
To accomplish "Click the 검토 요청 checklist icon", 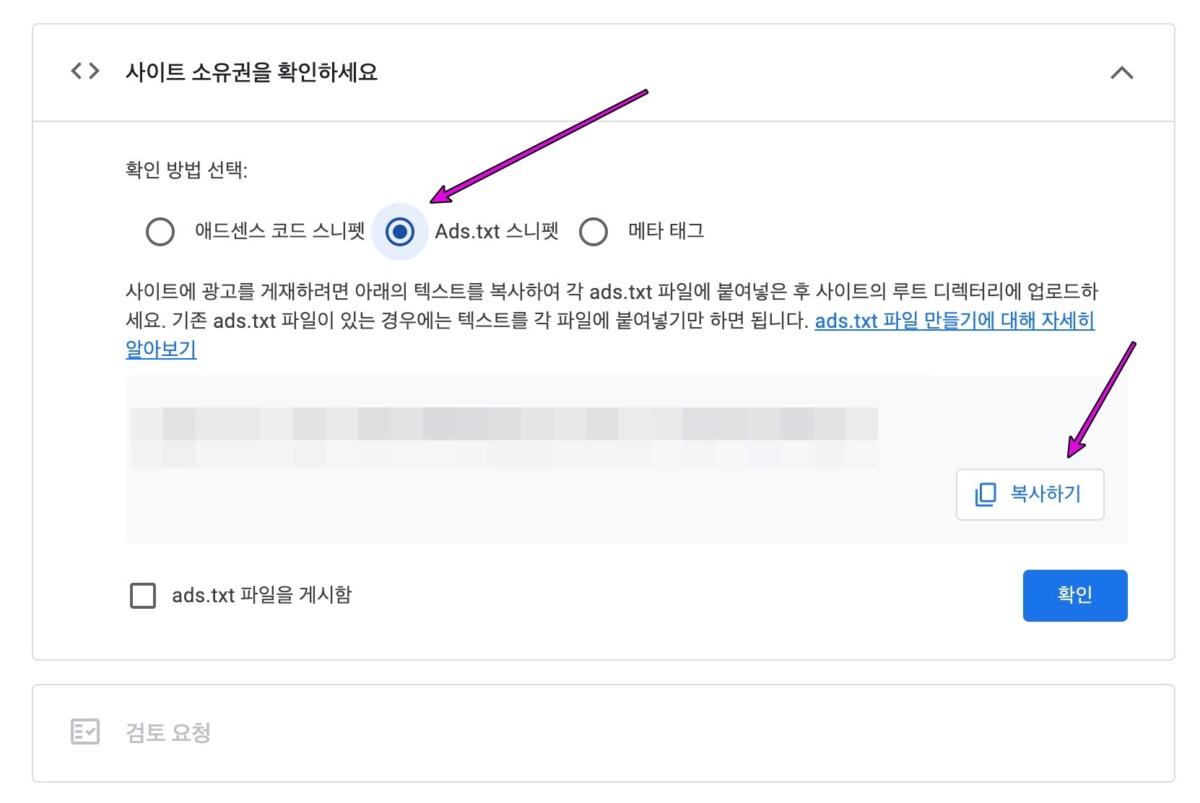I will 85,732.
